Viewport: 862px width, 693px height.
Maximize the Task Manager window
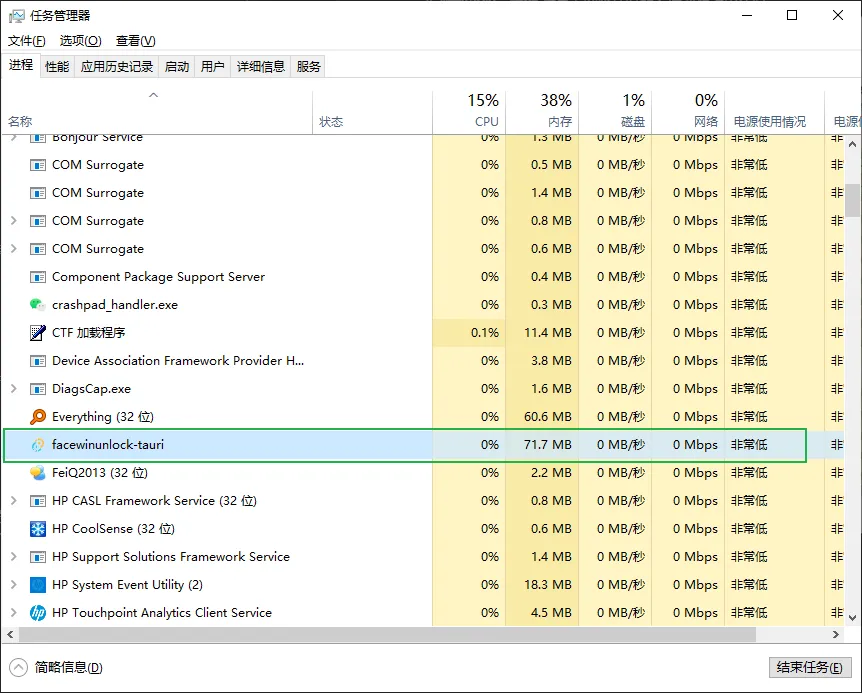[x=792, y=15]
